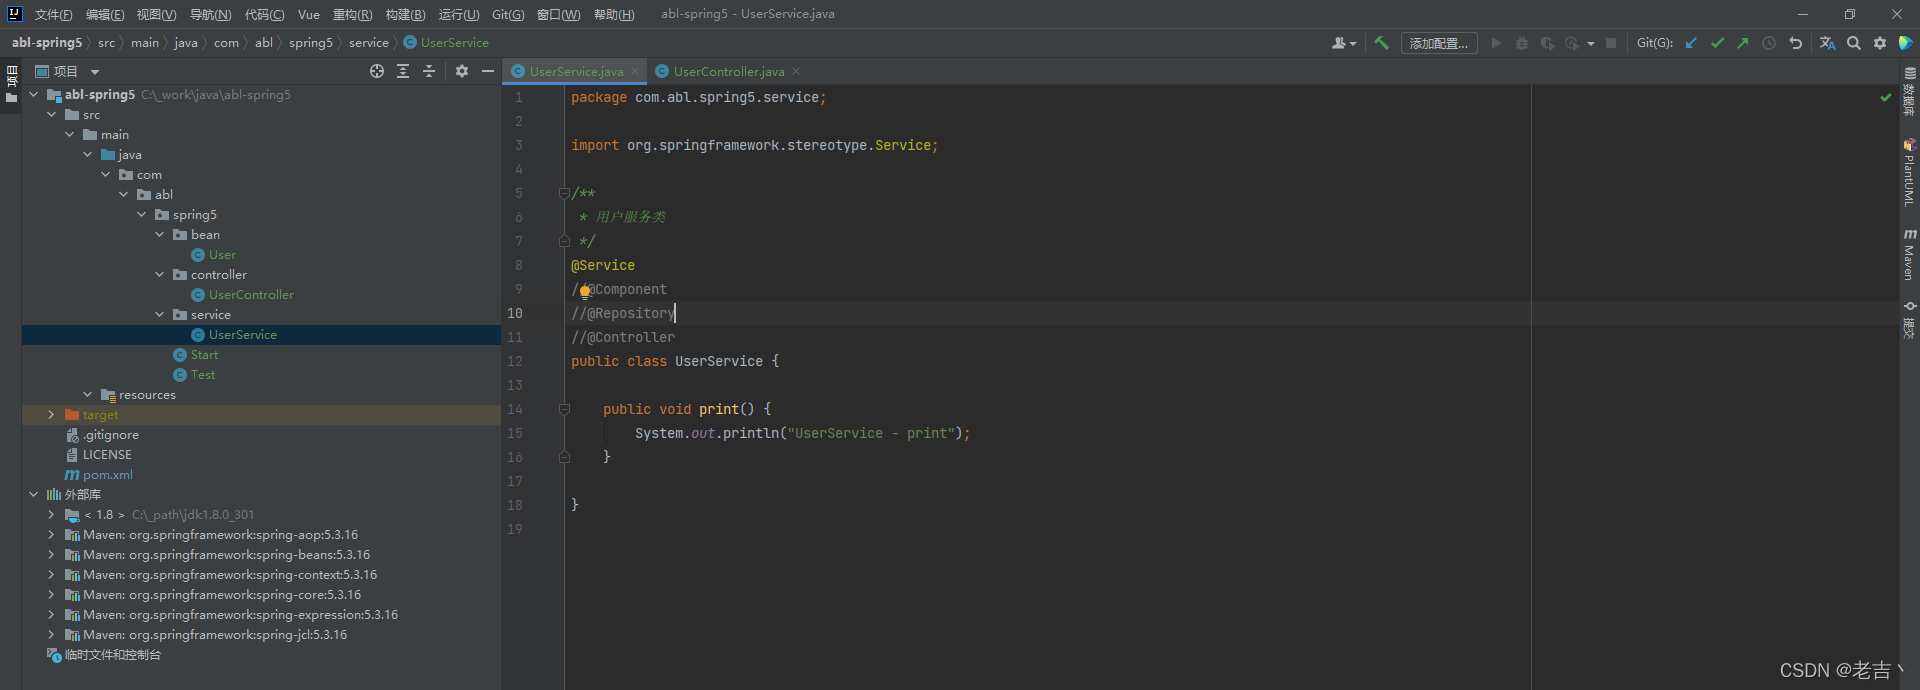Click service in the breadcrumb bar
1920x690 pixels.
[x=369, y=42]
